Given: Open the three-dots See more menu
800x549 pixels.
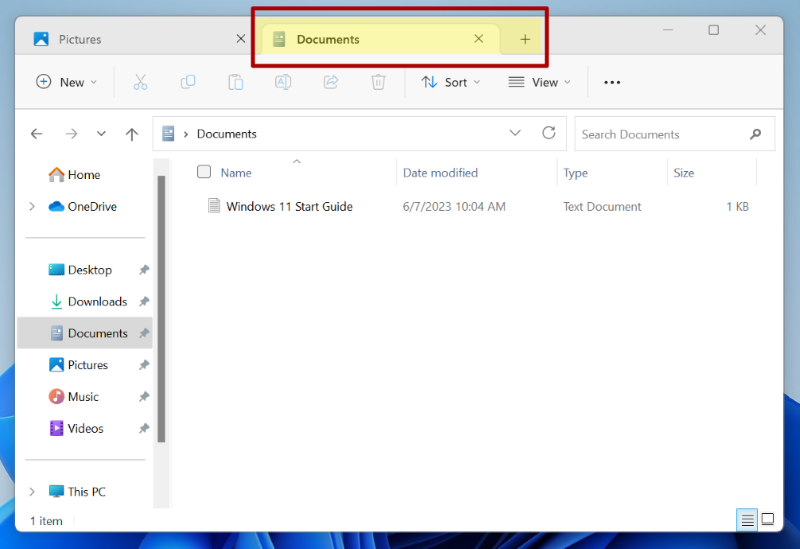Looking at the screenshot, I should 612,82.
